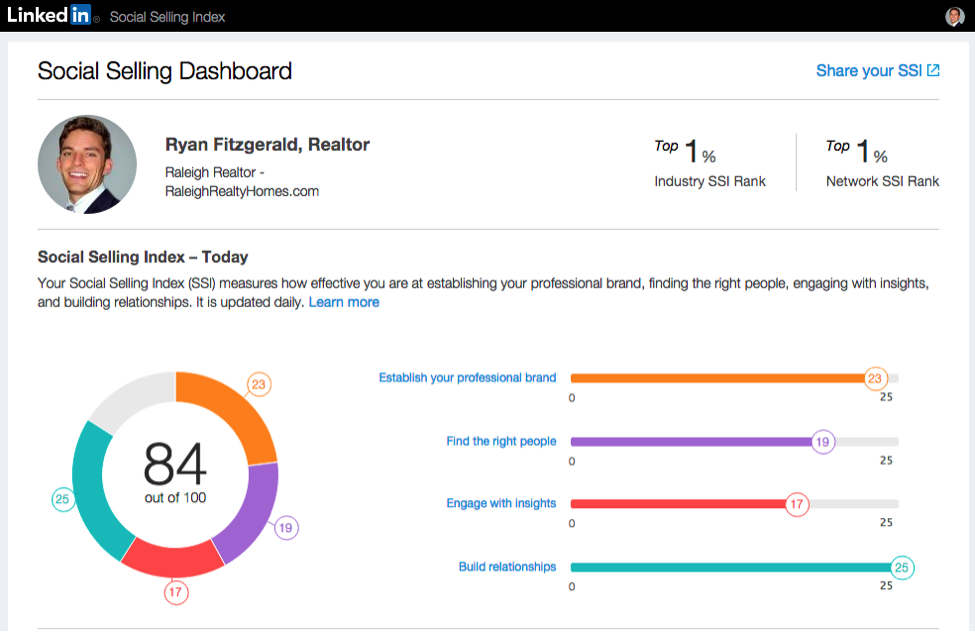Click Top 1% above Network SSI Rank
This screenshot has height=632, width=975.
pos(857,151)
